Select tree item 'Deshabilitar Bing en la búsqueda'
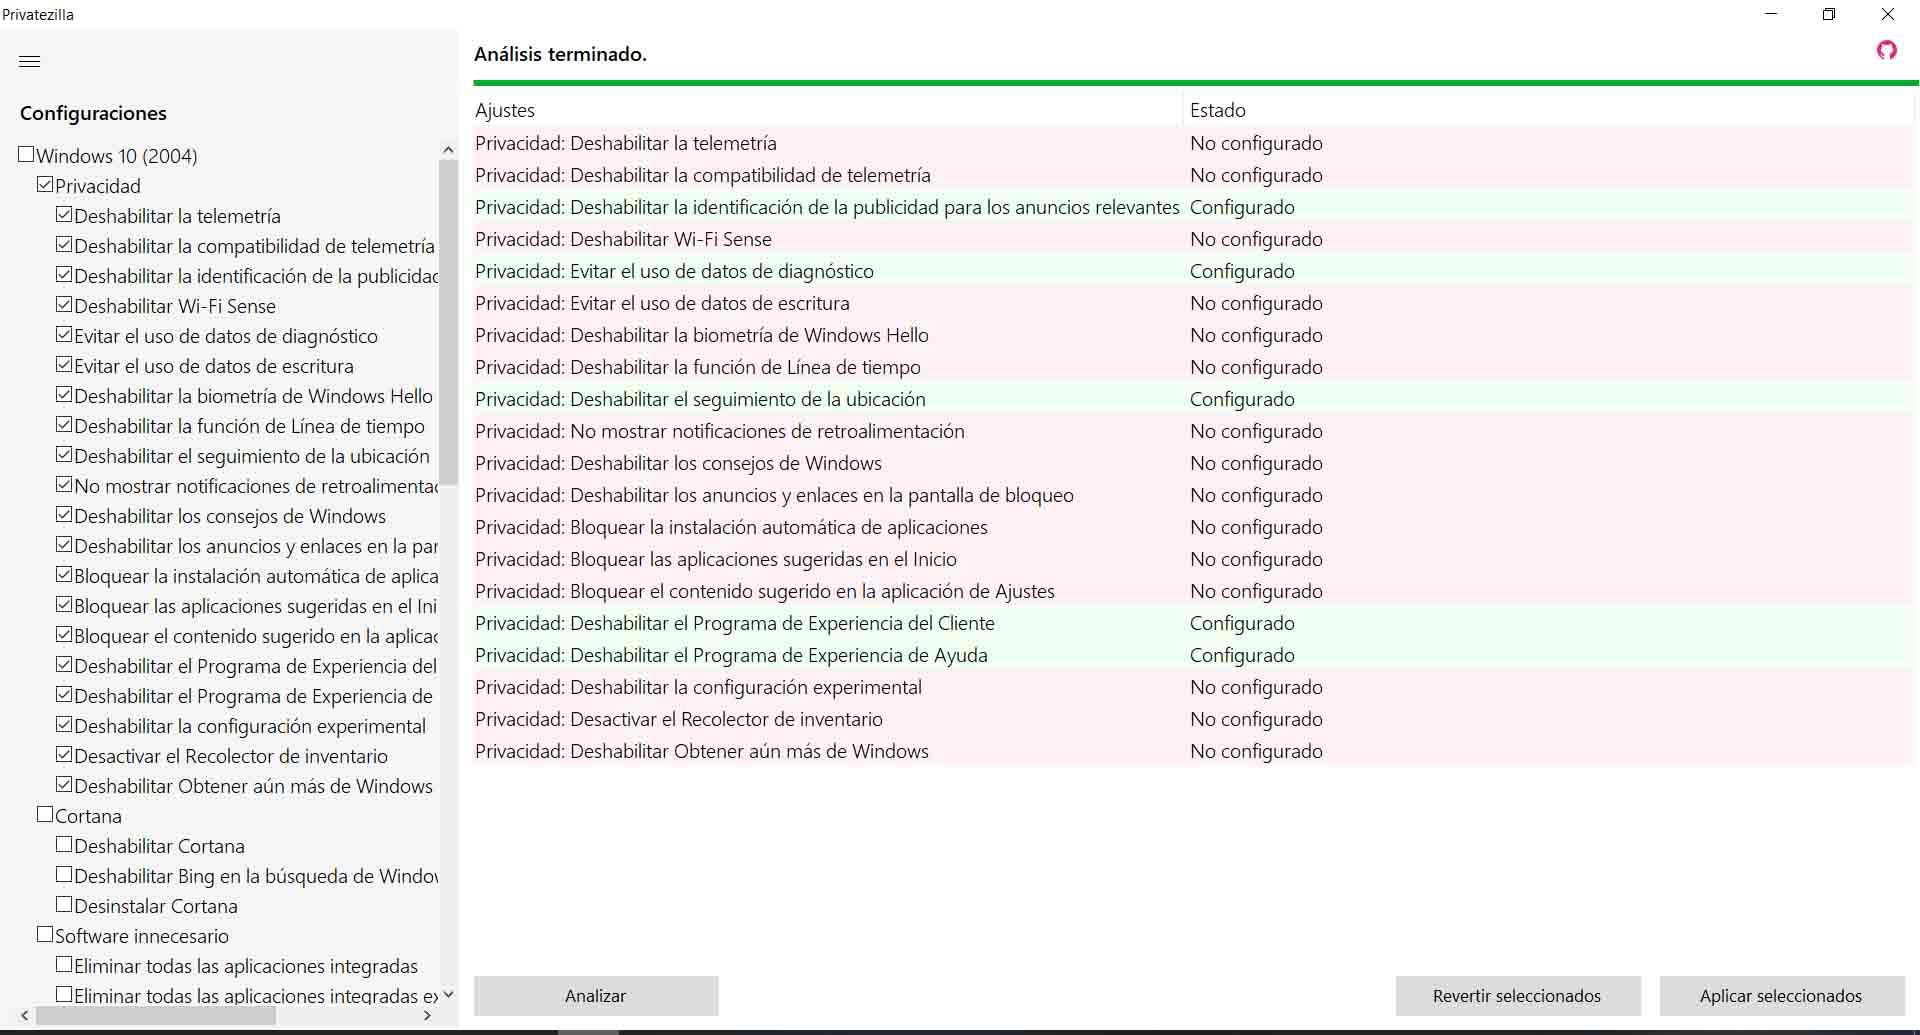Viewport: 1920px width, 1035px height. tap(256, 876)
